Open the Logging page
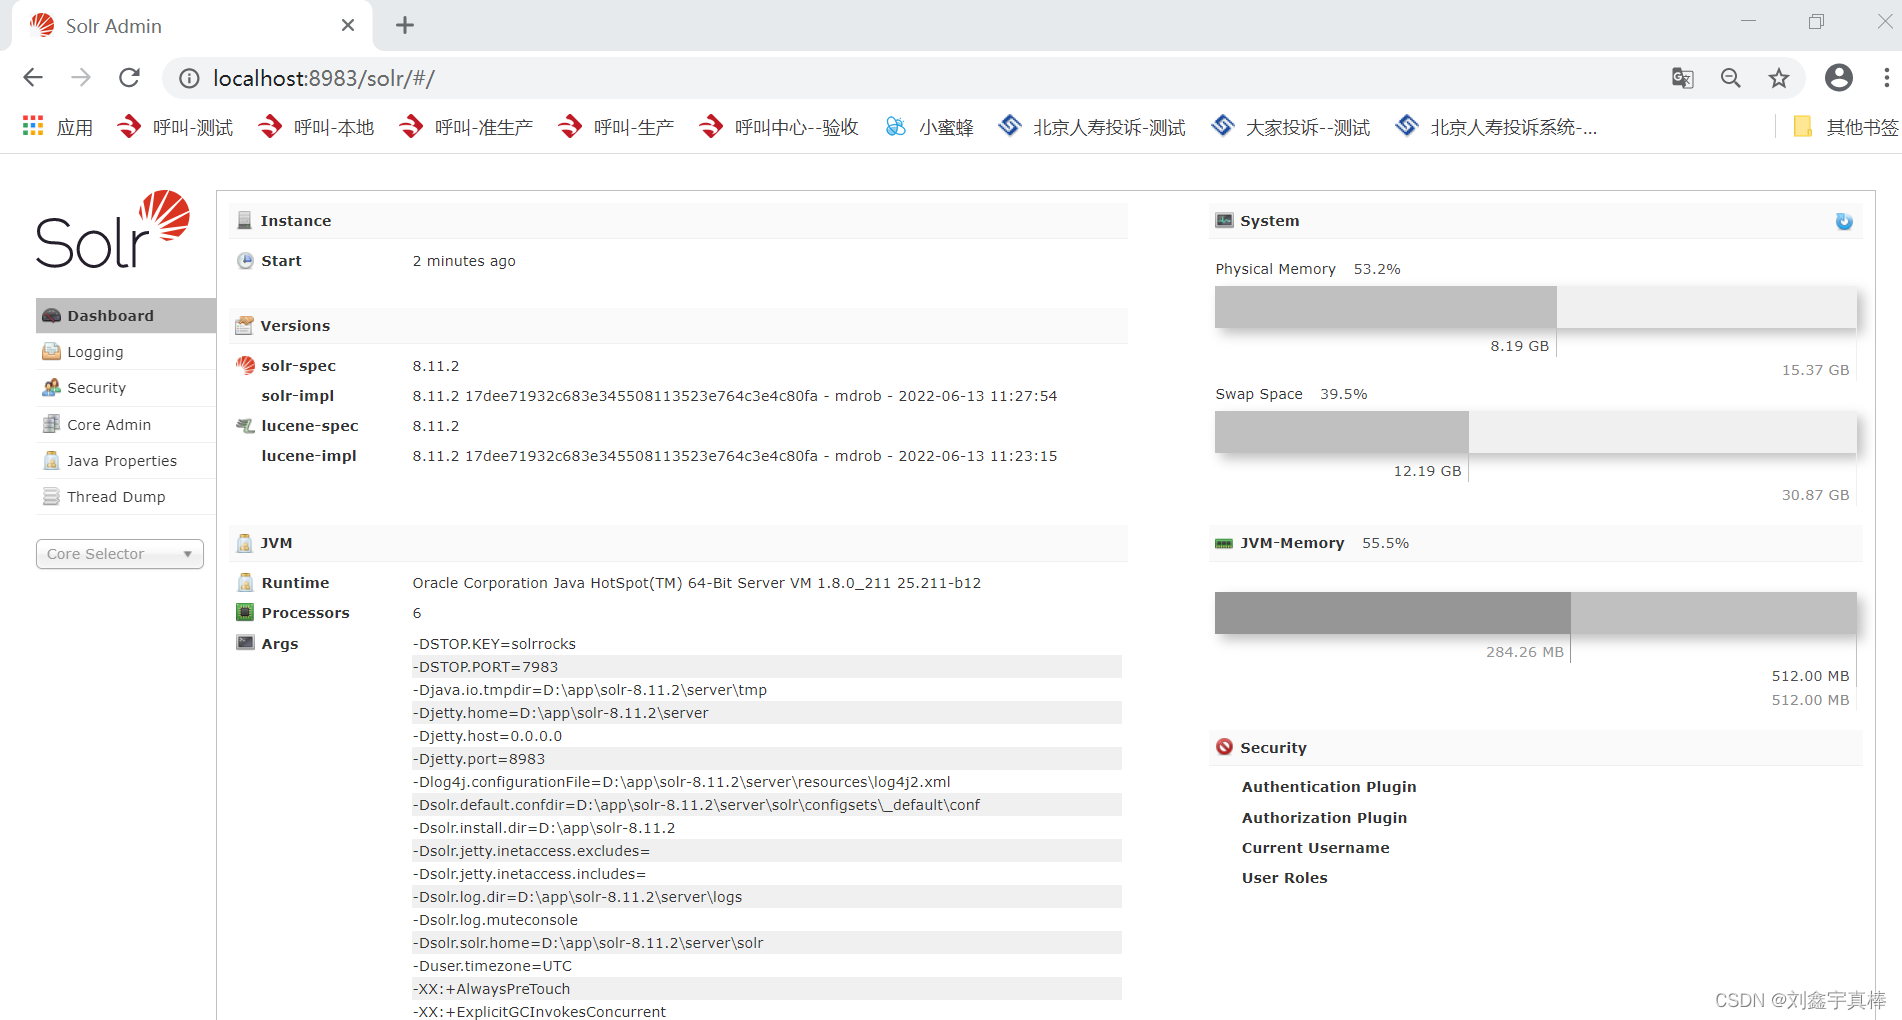 [x=126, y=352]
